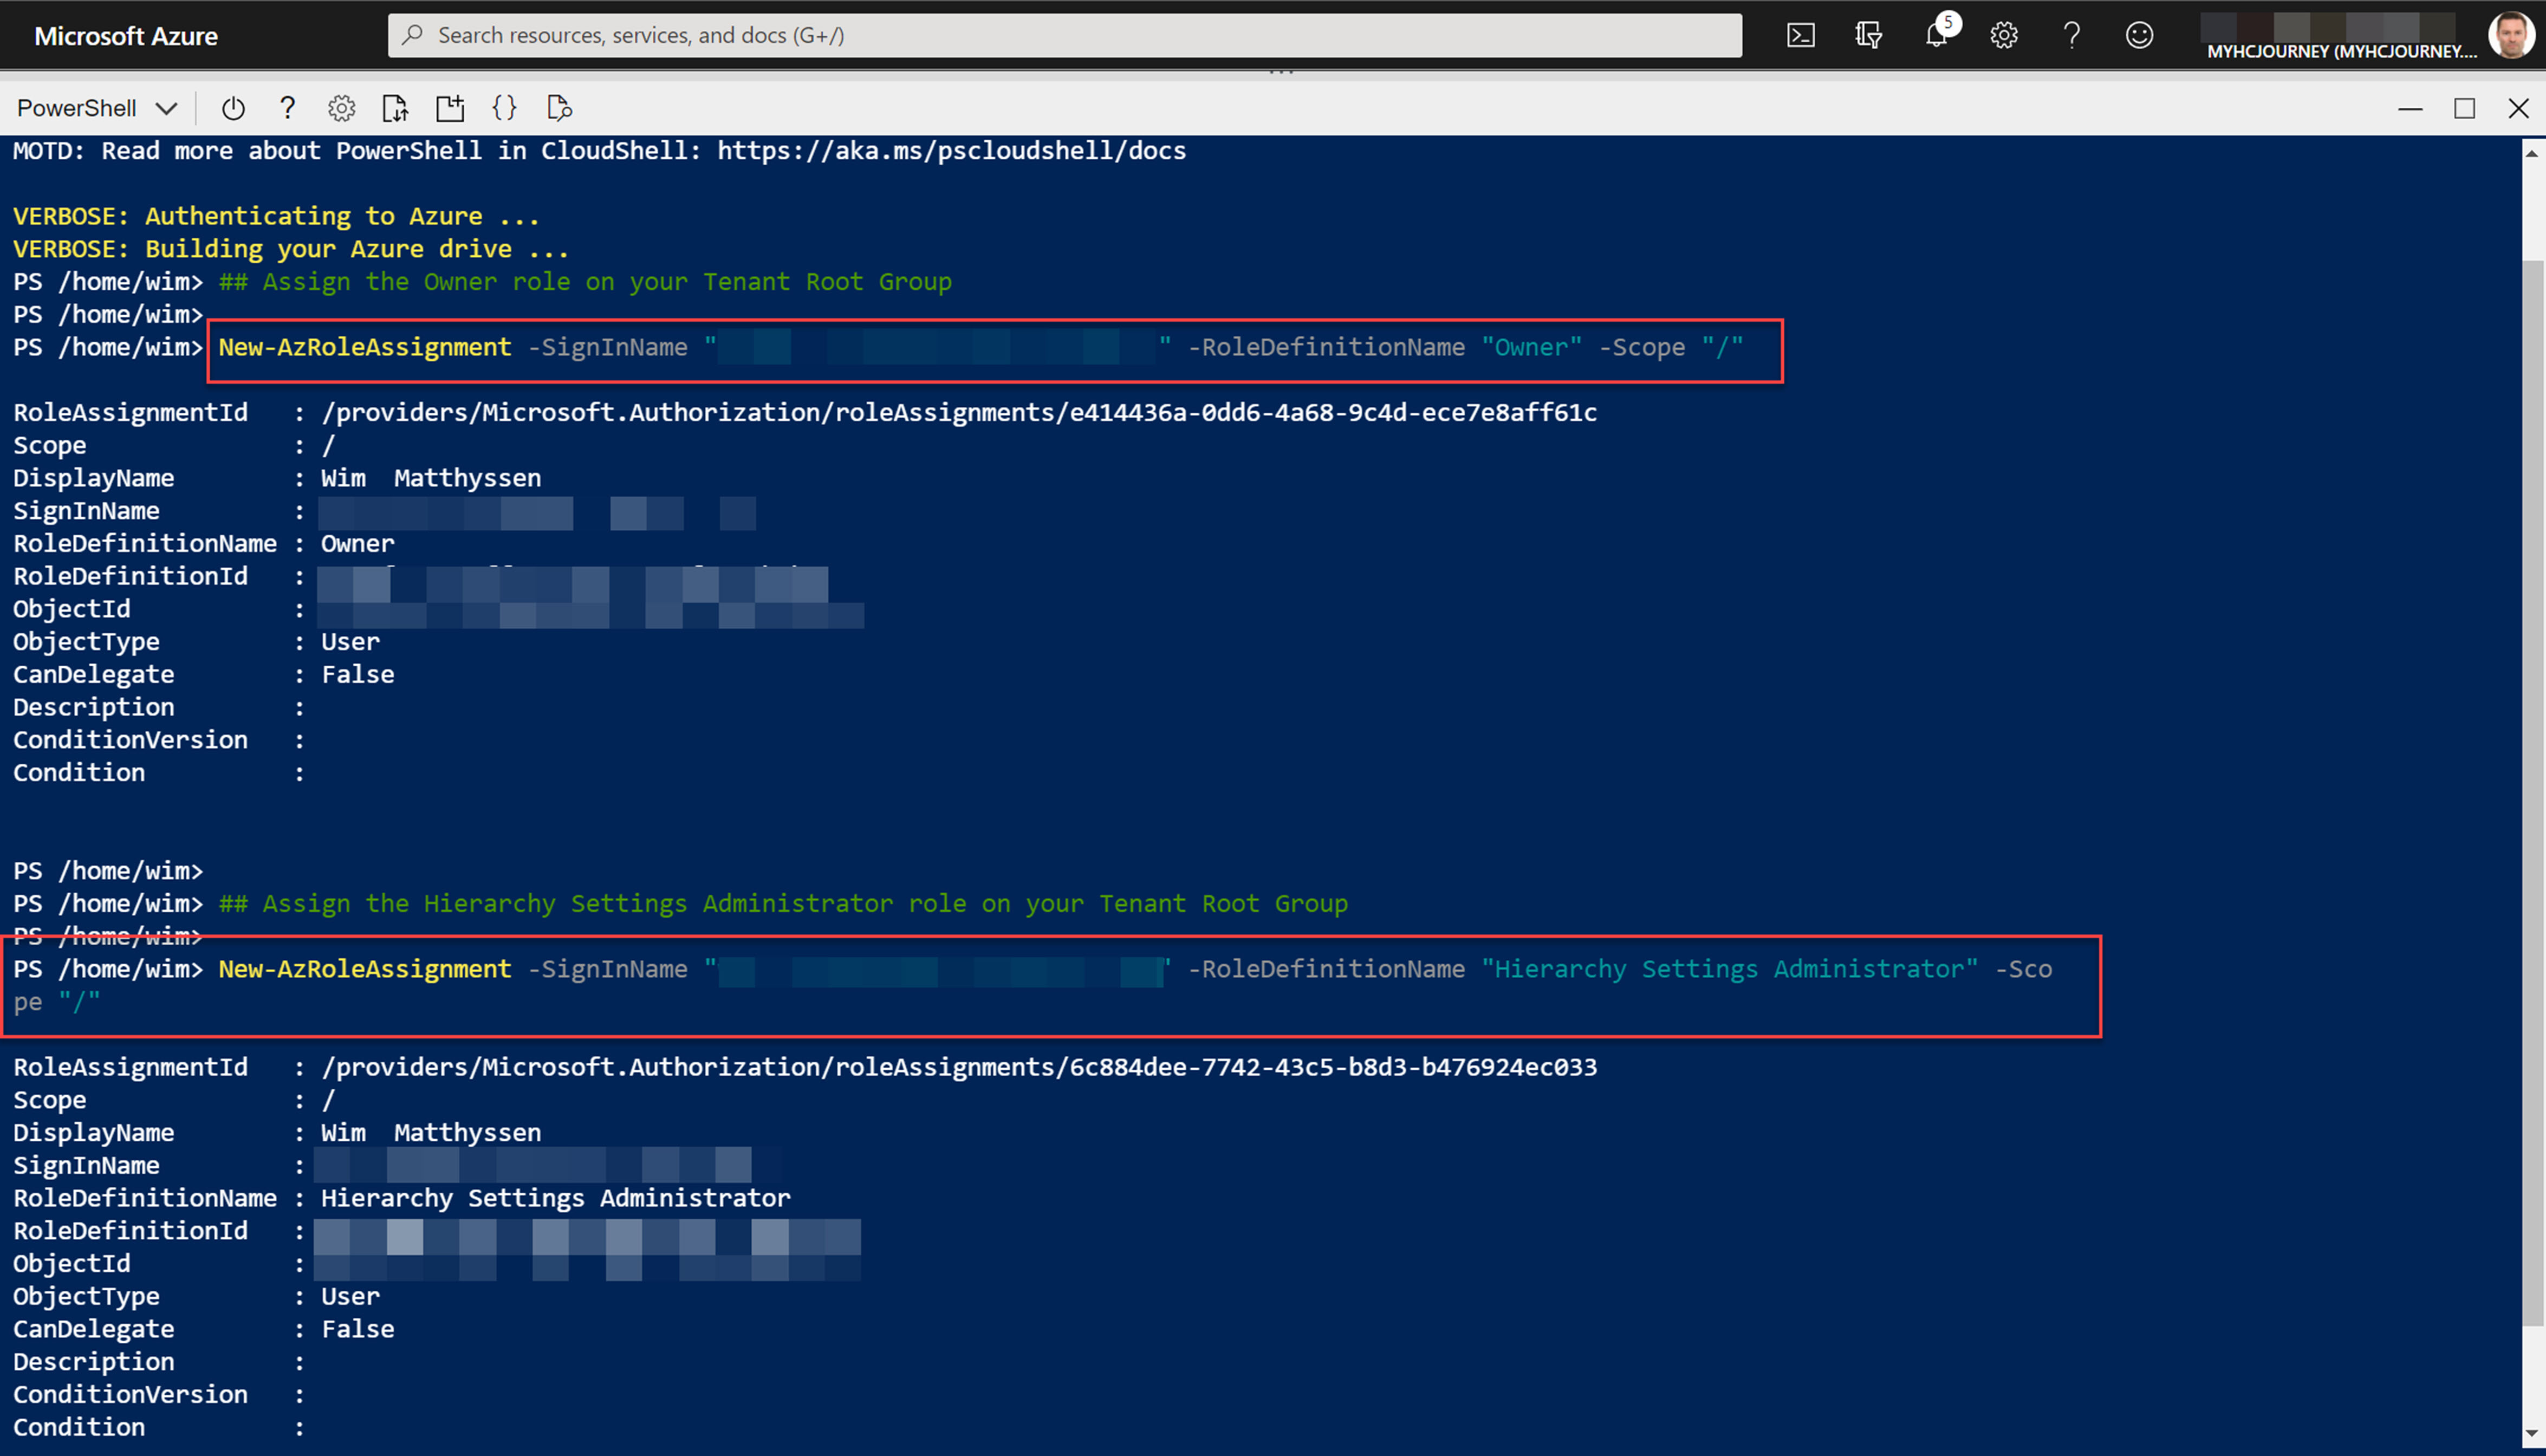Open the editor with the curly braces icon
This screenshot has height=1456, width=2546.
point(505,108)
